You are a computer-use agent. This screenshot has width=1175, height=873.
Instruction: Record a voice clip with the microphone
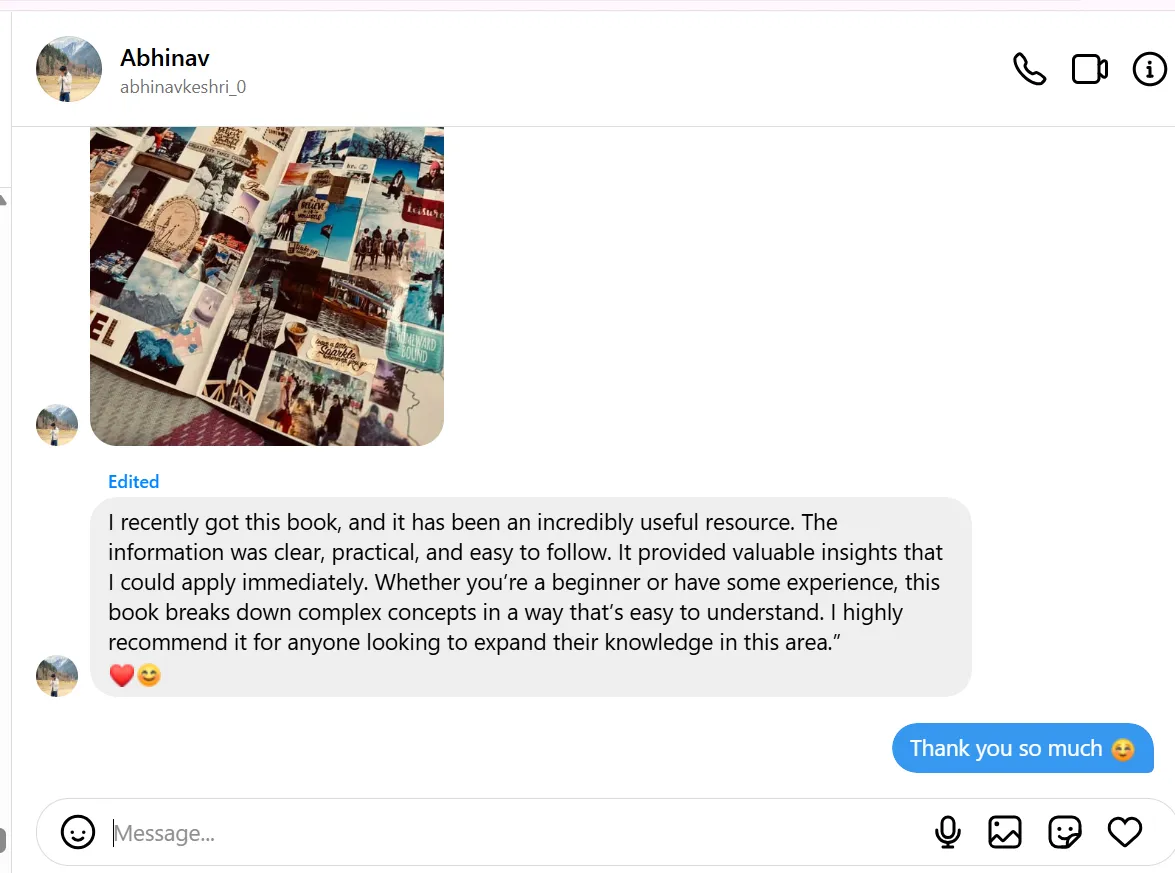point(947,832)
